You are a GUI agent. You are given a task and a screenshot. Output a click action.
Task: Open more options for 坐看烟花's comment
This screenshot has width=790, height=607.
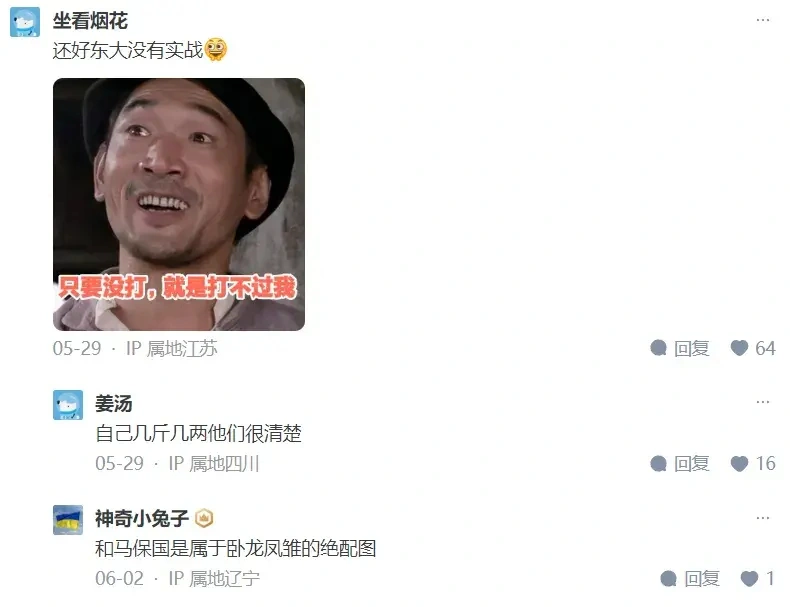pos(763,20)
